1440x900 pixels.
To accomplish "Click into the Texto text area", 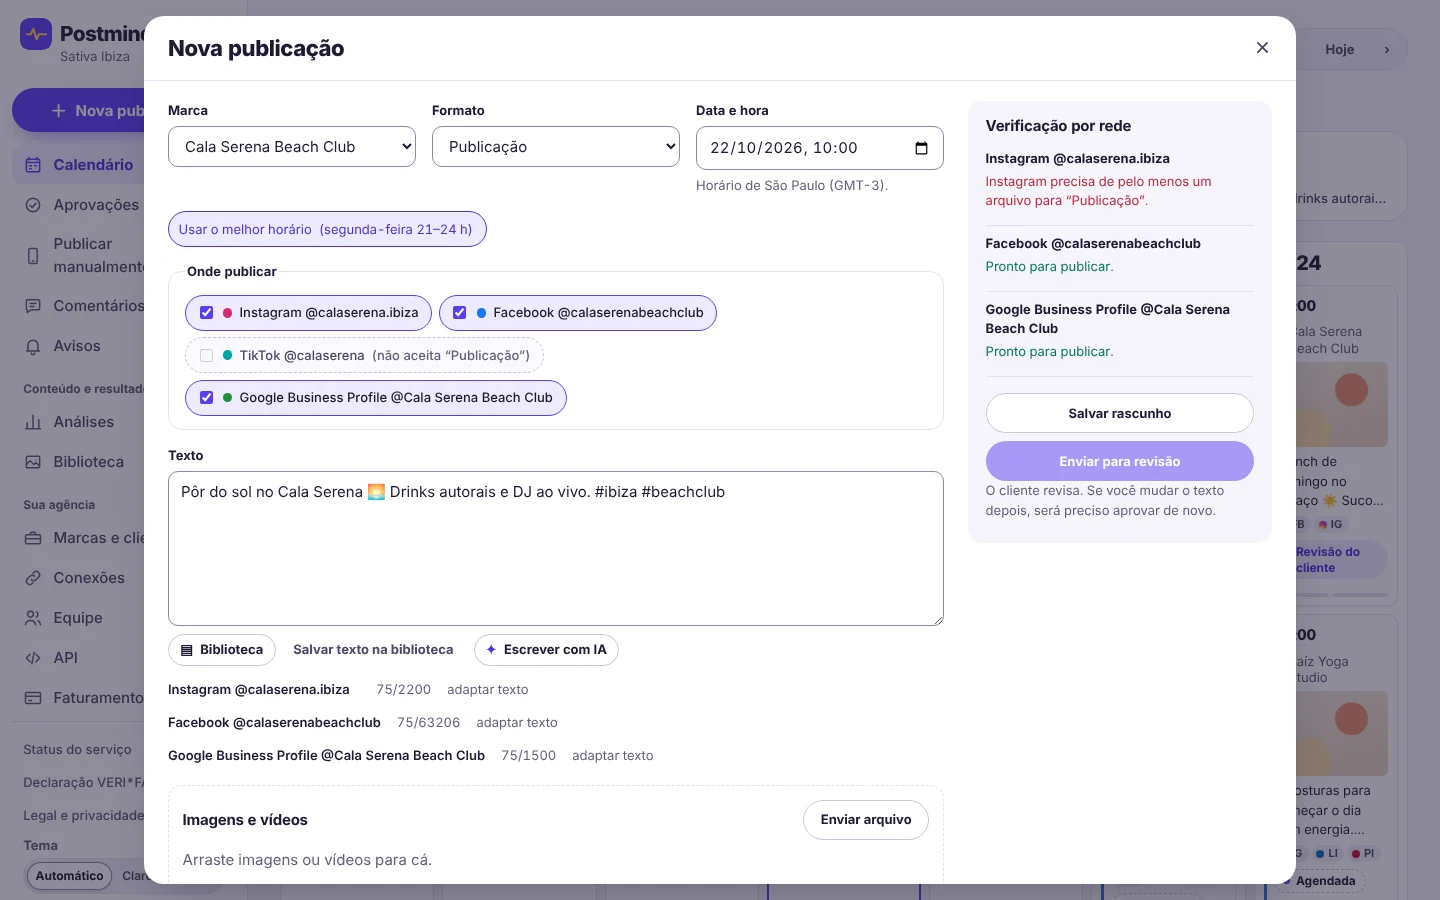I will pyautogui.click(x=556, y=548).
